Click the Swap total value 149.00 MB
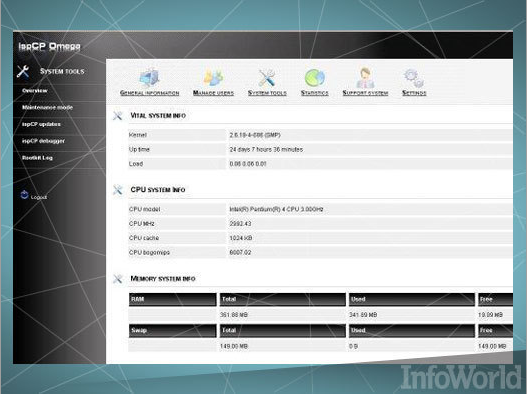Image resolution: width=527 pixels, height=394 pixels. coord(234,346)
